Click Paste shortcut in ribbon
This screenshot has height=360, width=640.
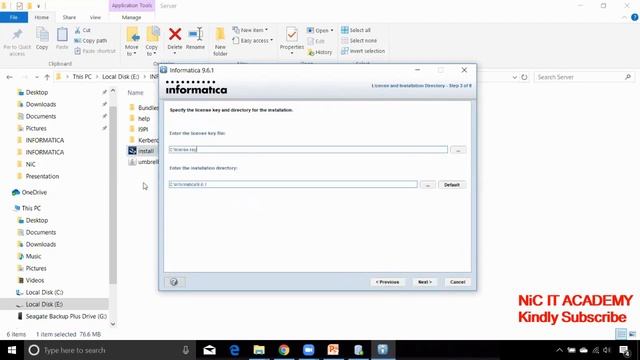click(x=95, y=51)
